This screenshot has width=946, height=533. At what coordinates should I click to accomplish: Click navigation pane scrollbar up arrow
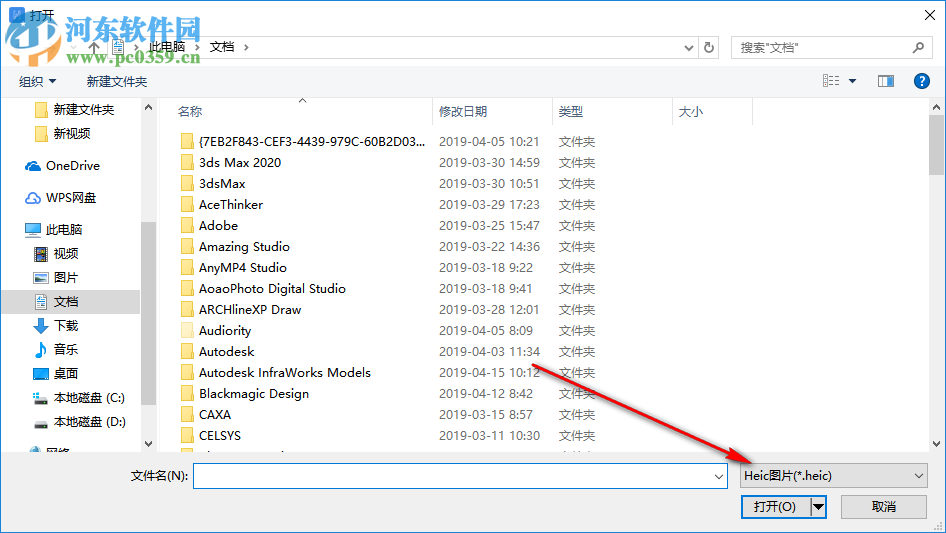pyautogui.click(x=148, y=107)
